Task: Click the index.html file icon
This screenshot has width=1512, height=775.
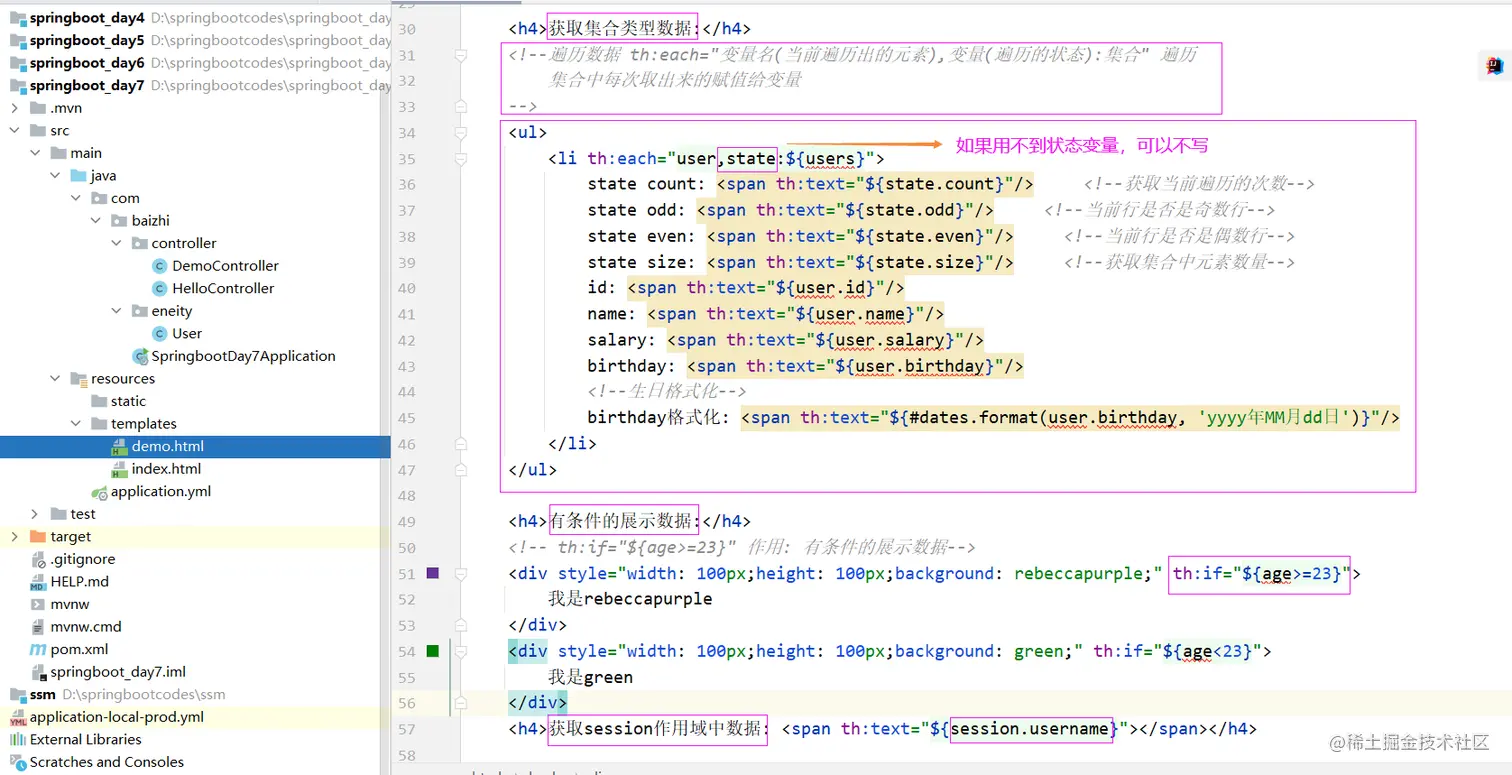Action: [x=119, y=469]
